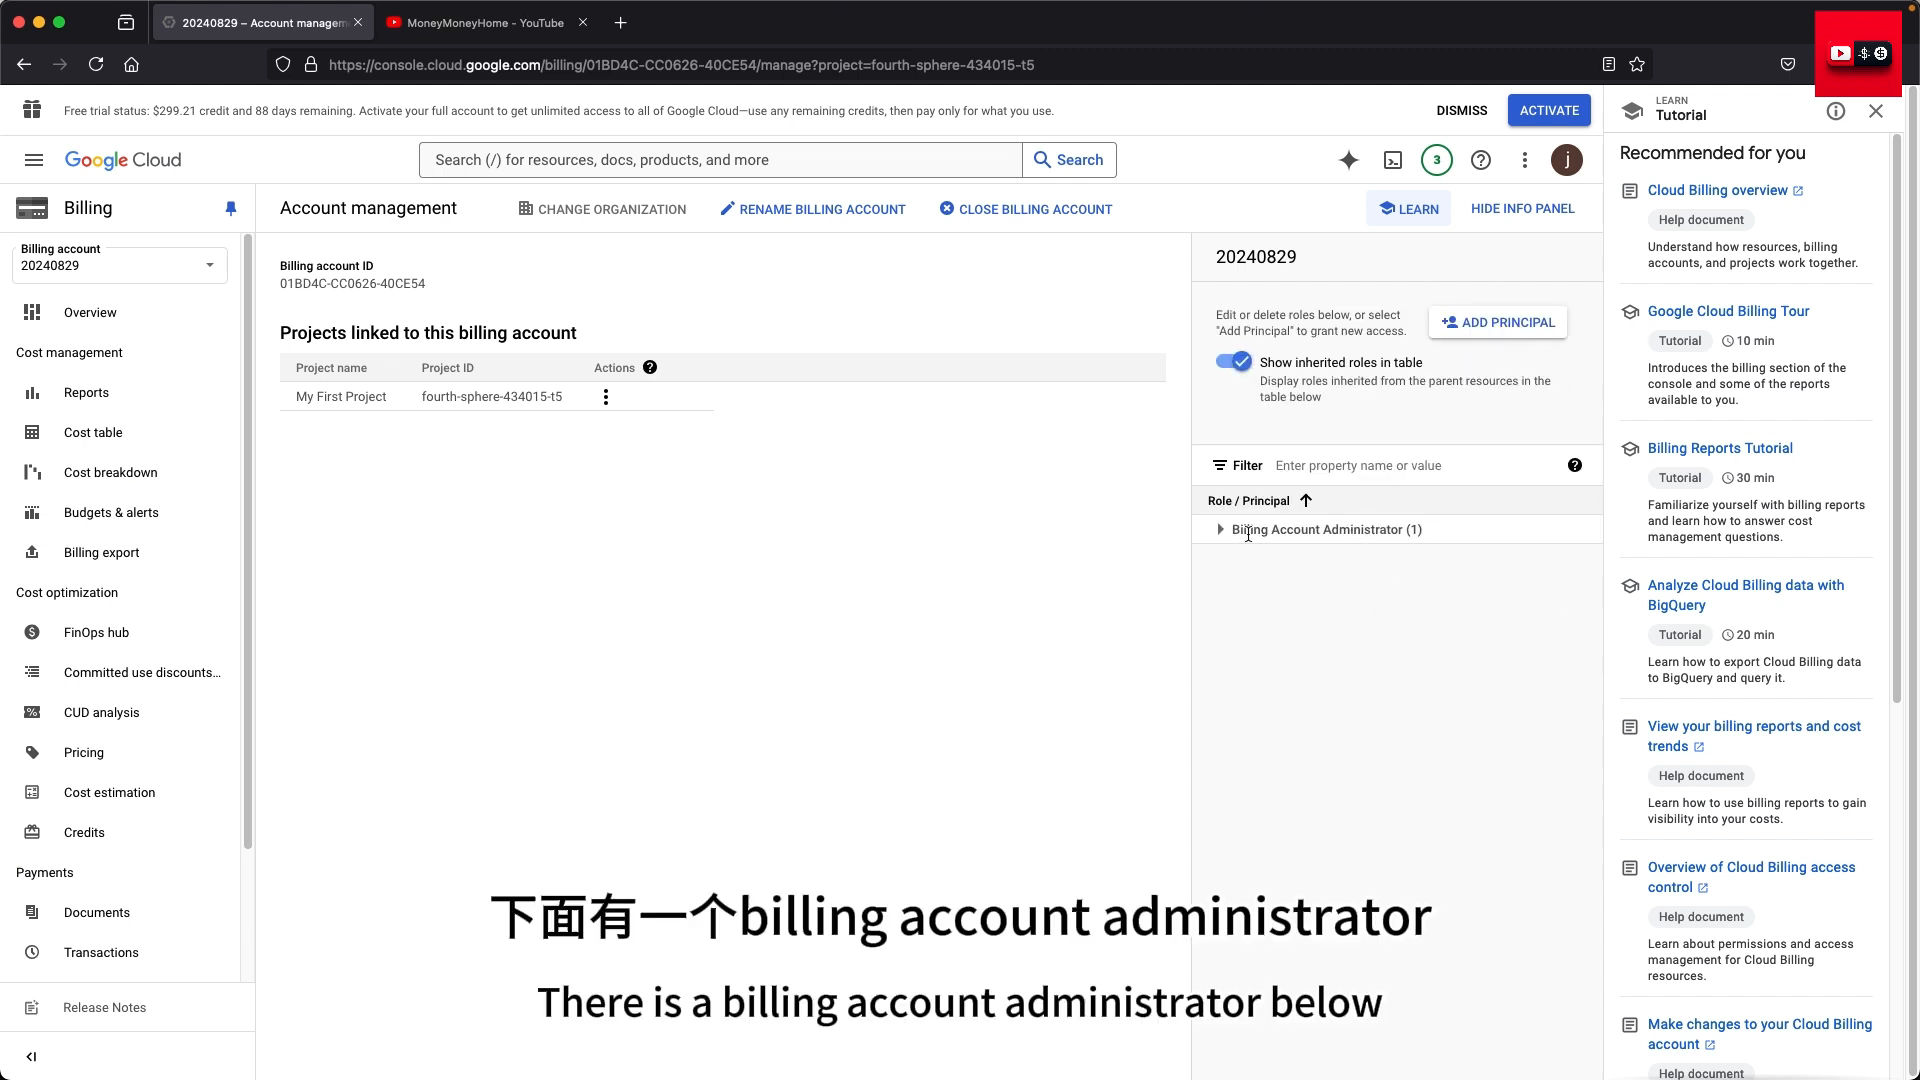Open the Billing account dropdown 20240829
Screen dimensions: 1920x1080
pos(120,265)
